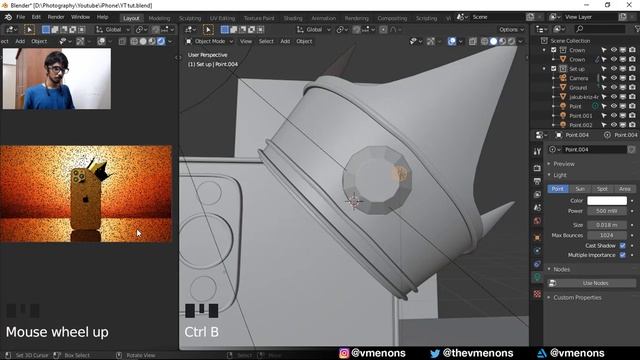Toggle the snap magnet icon in main viewport

pyautogui.click(x=356, y=29)
